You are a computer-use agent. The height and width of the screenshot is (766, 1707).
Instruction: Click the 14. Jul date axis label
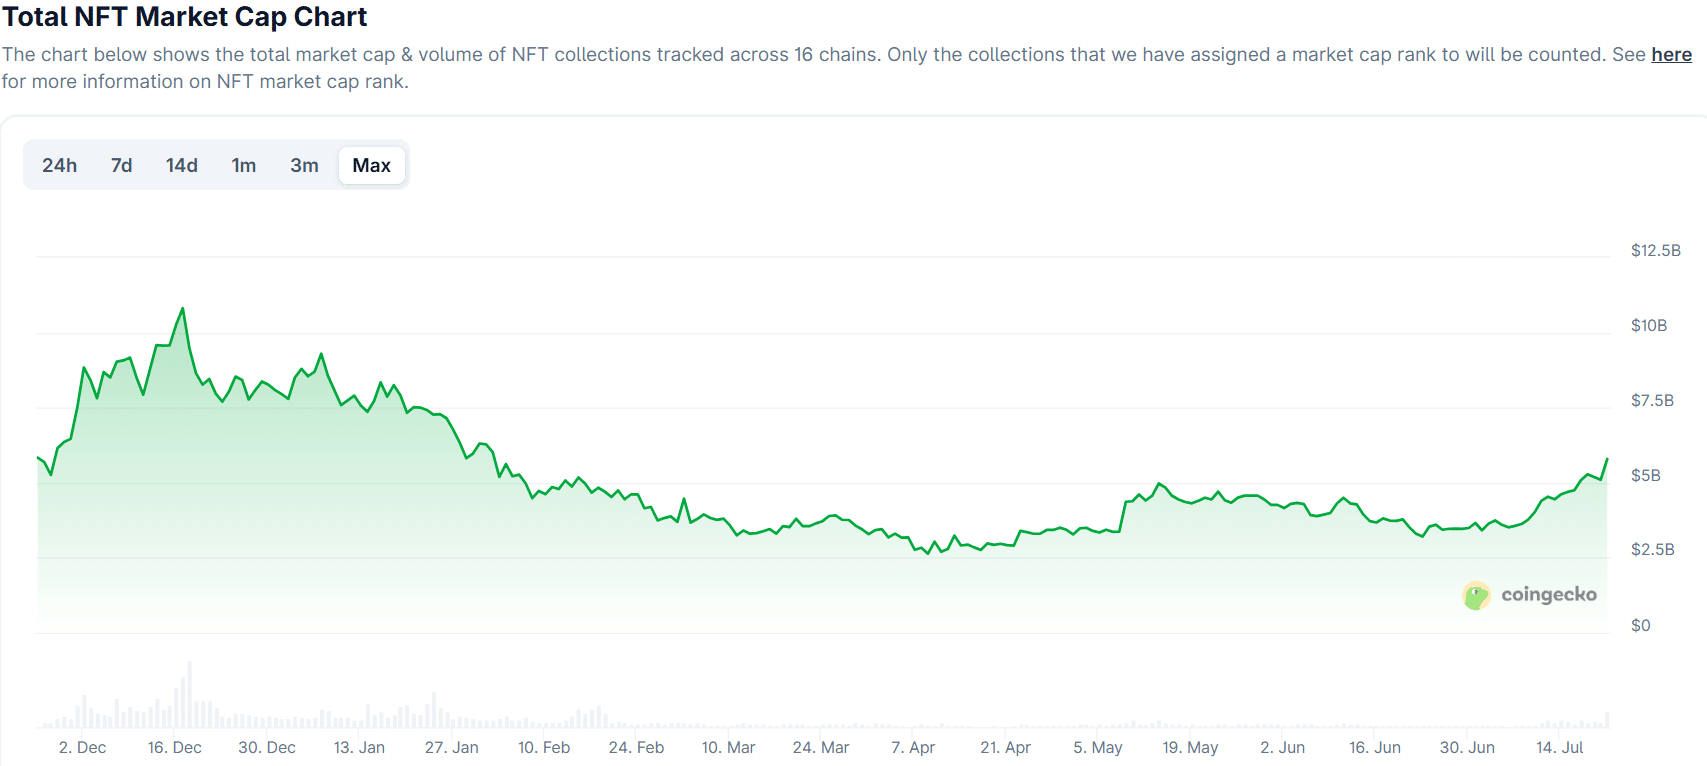pyautogui.click(x=1559, y=748)
